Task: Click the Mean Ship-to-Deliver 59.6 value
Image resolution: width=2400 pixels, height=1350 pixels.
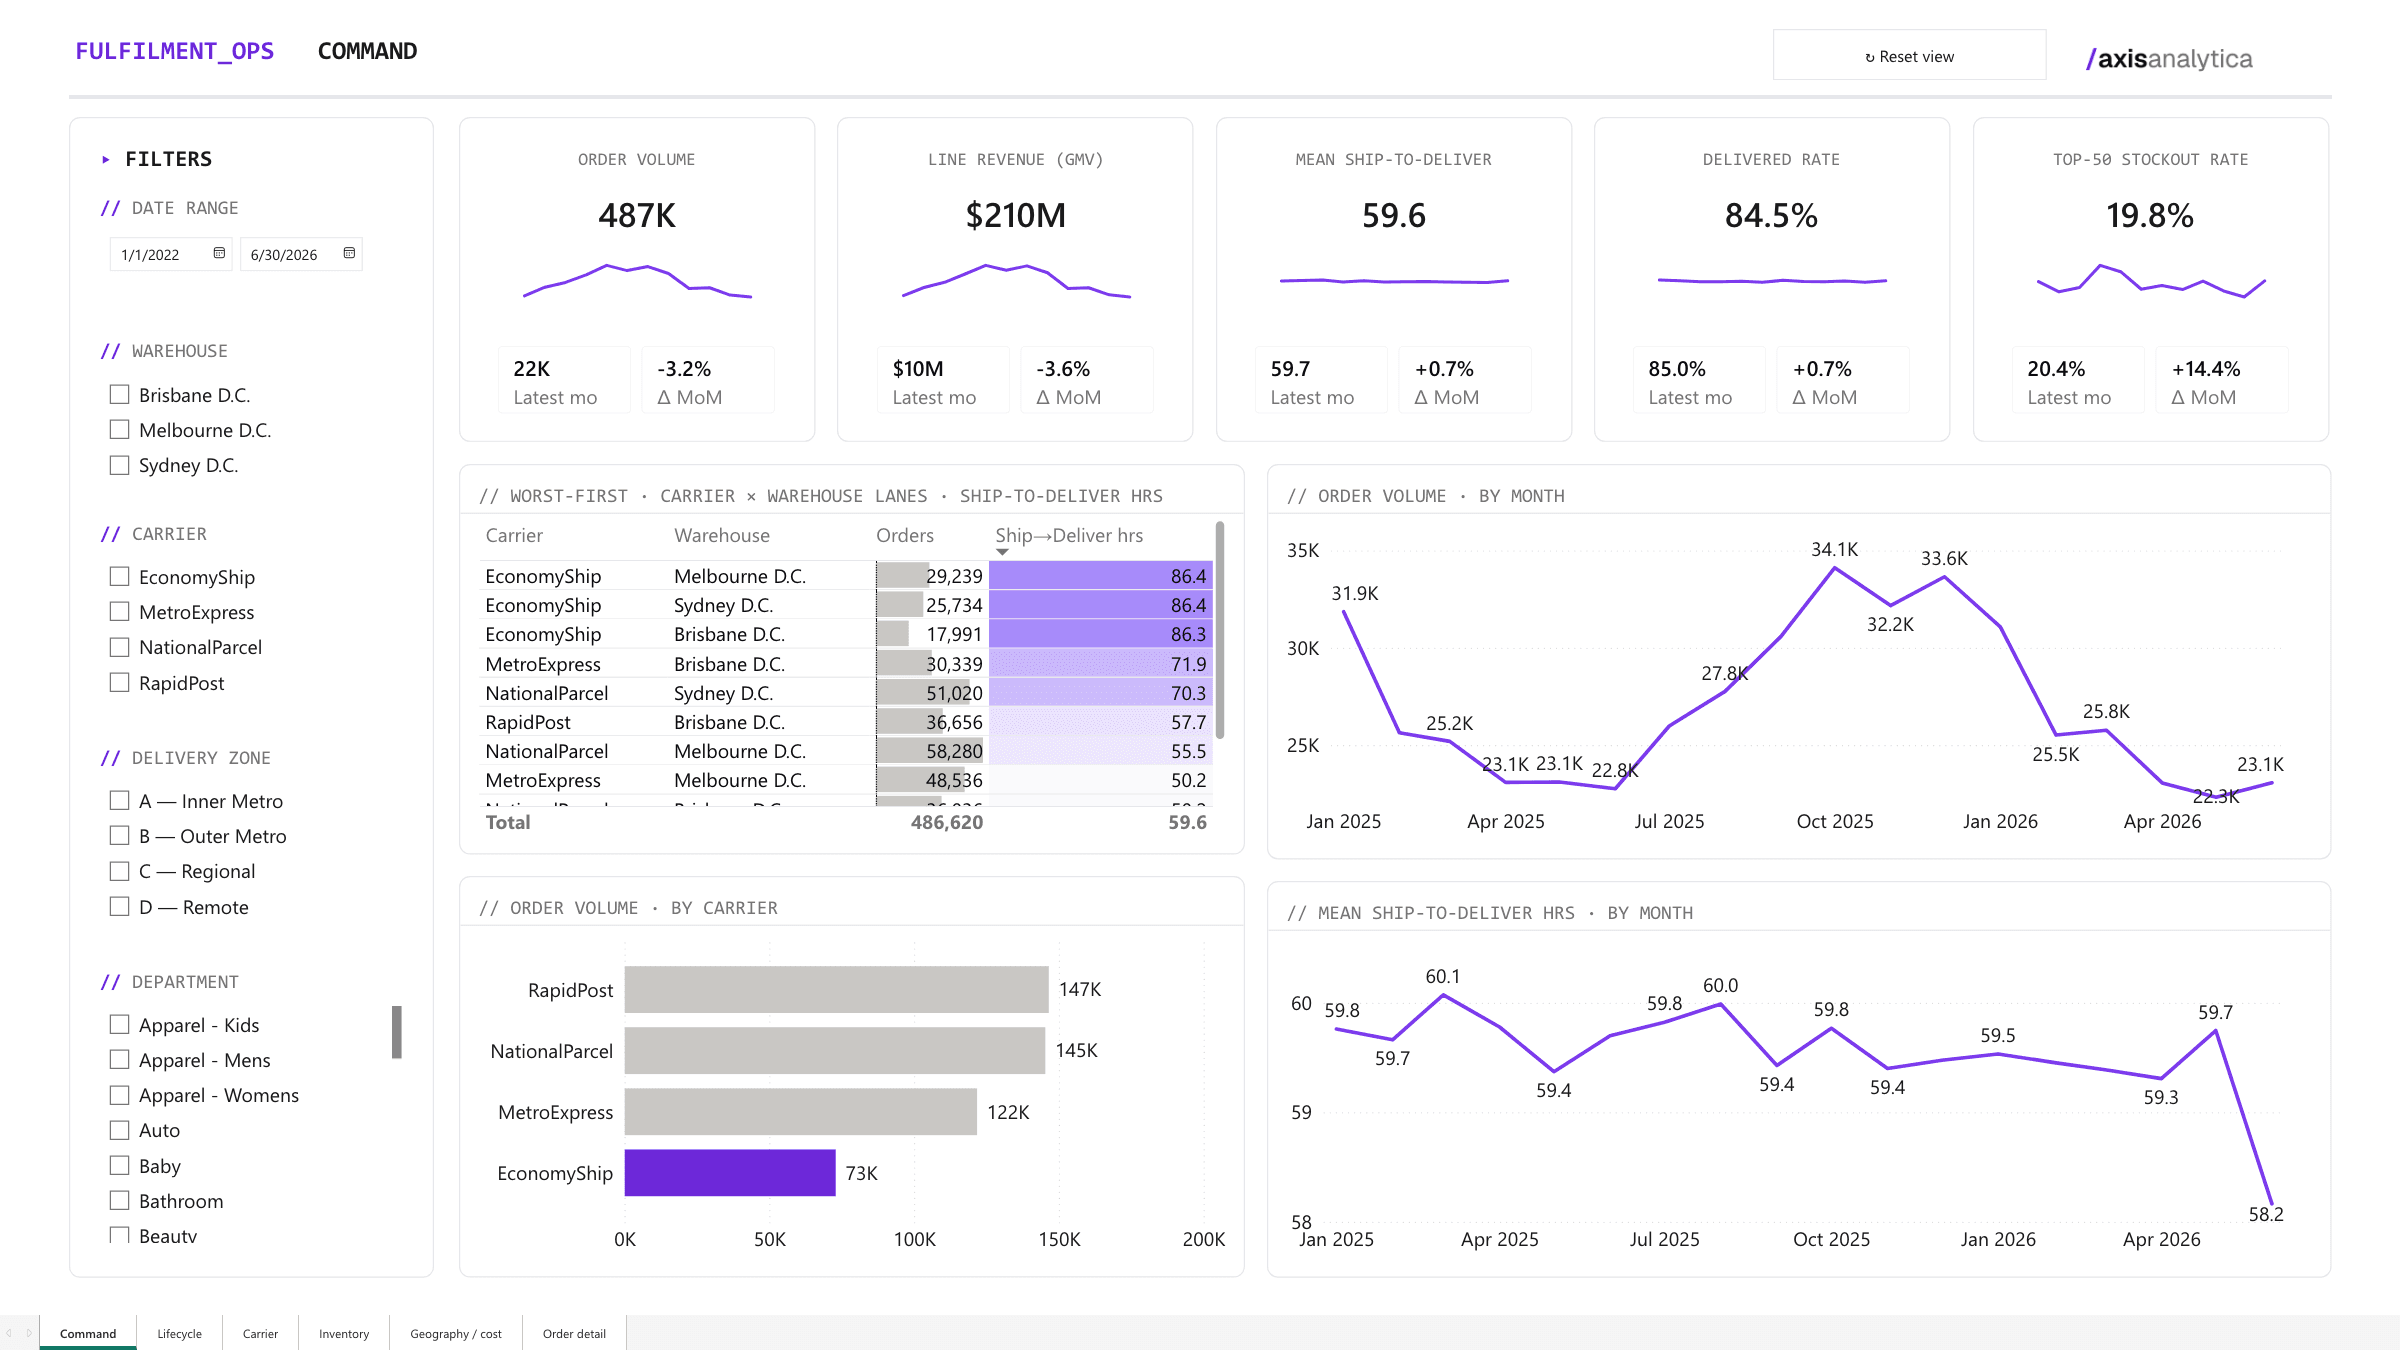Action: 1394,216
